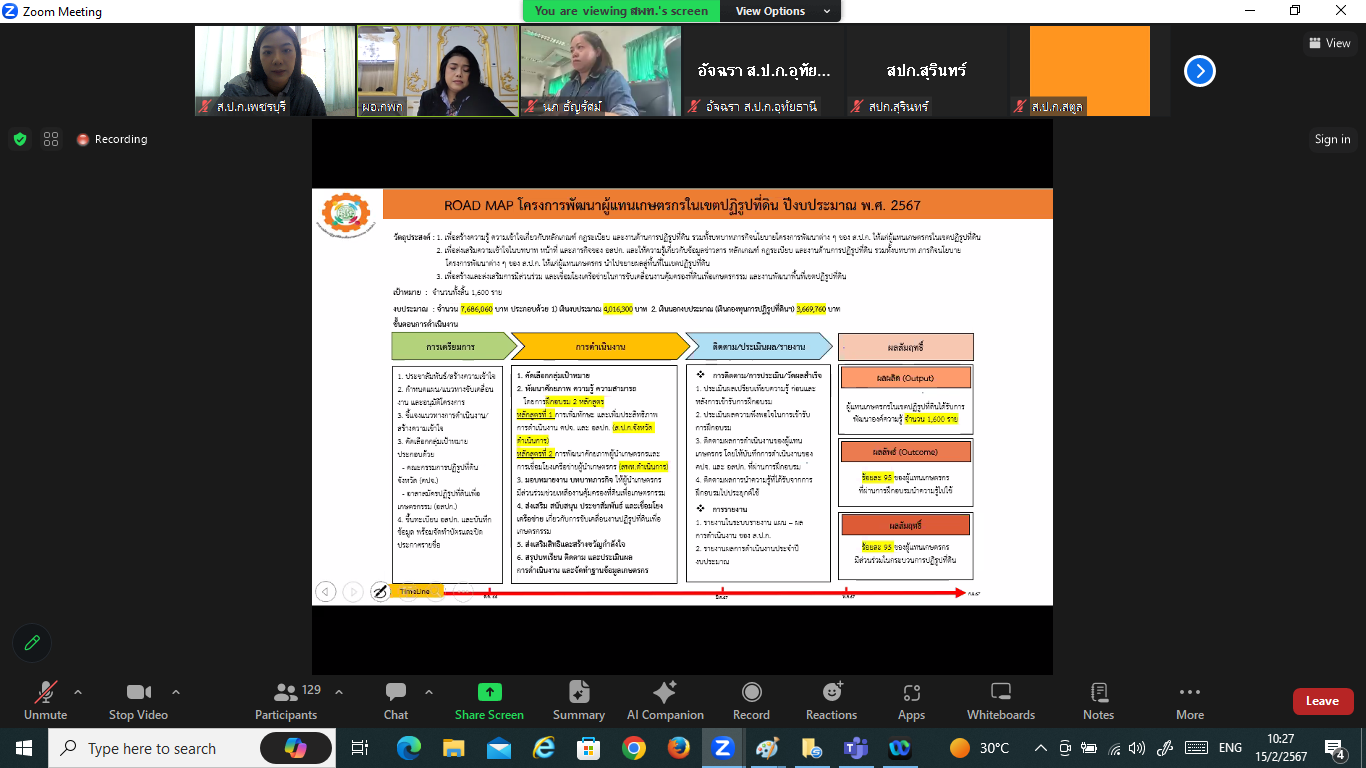Open the View Options dropdown
1366x768 pixels.
coord(783,11)
